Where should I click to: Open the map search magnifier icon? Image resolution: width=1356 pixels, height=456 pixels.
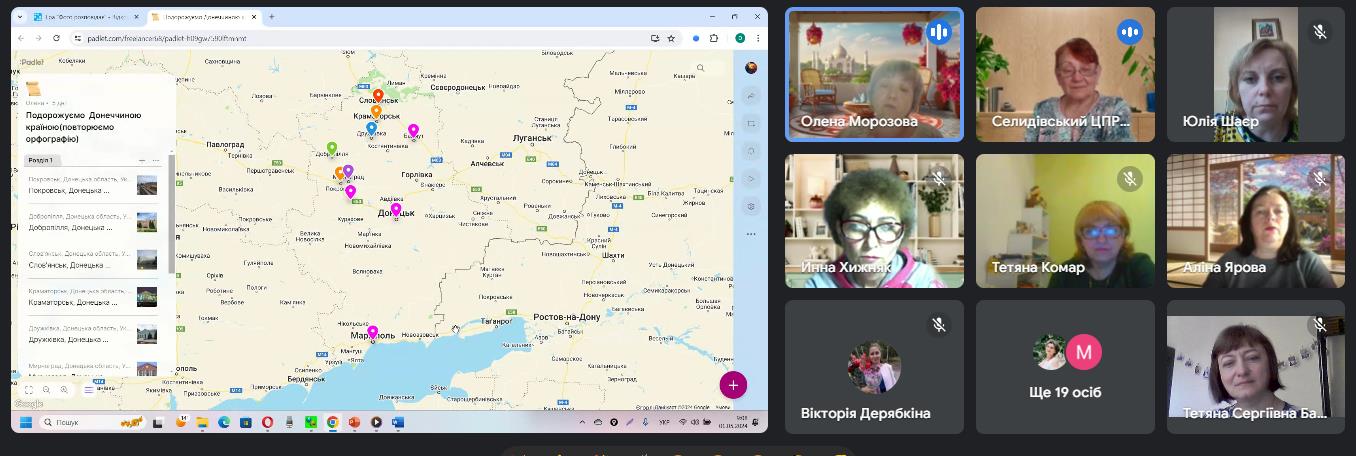(701, 68)
